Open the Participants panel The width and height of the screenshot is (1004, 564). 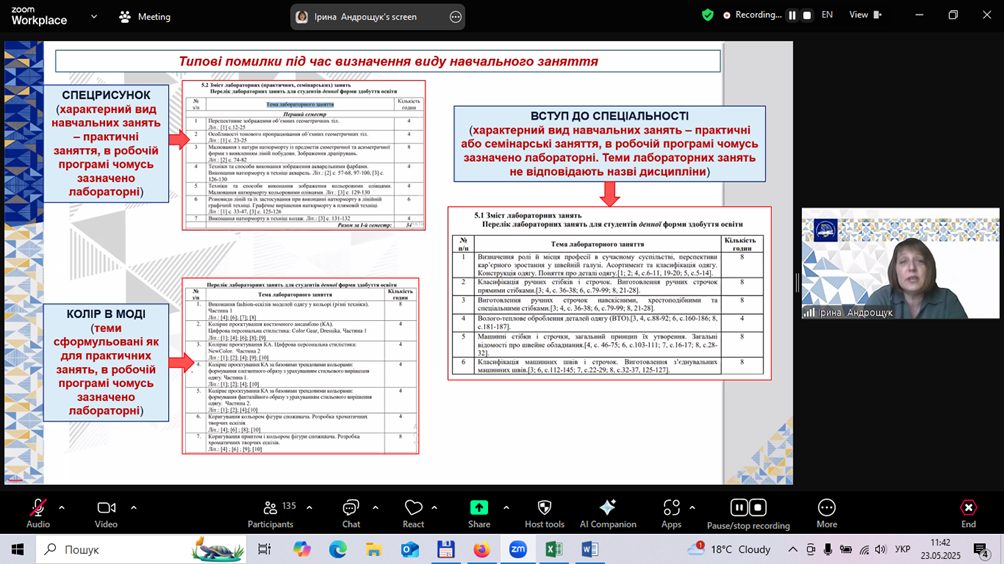tap(270, 514)
